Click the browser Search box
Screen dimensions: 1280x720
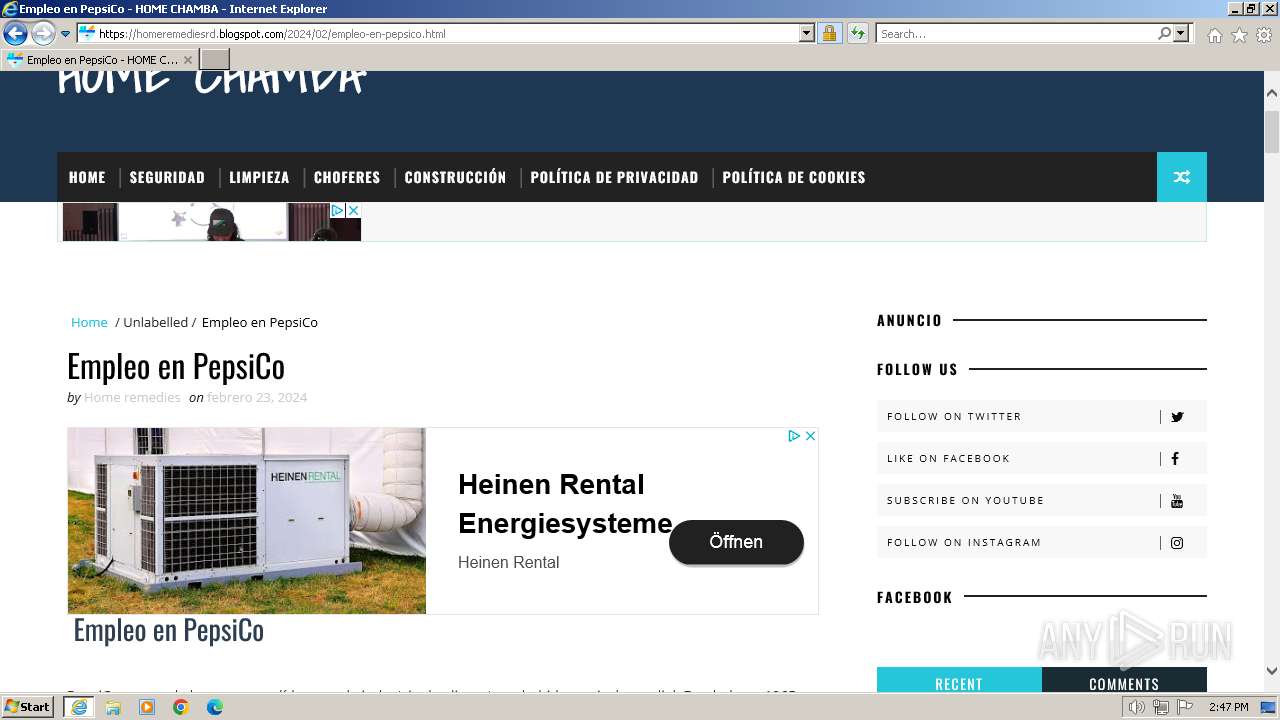[1015, 34]
